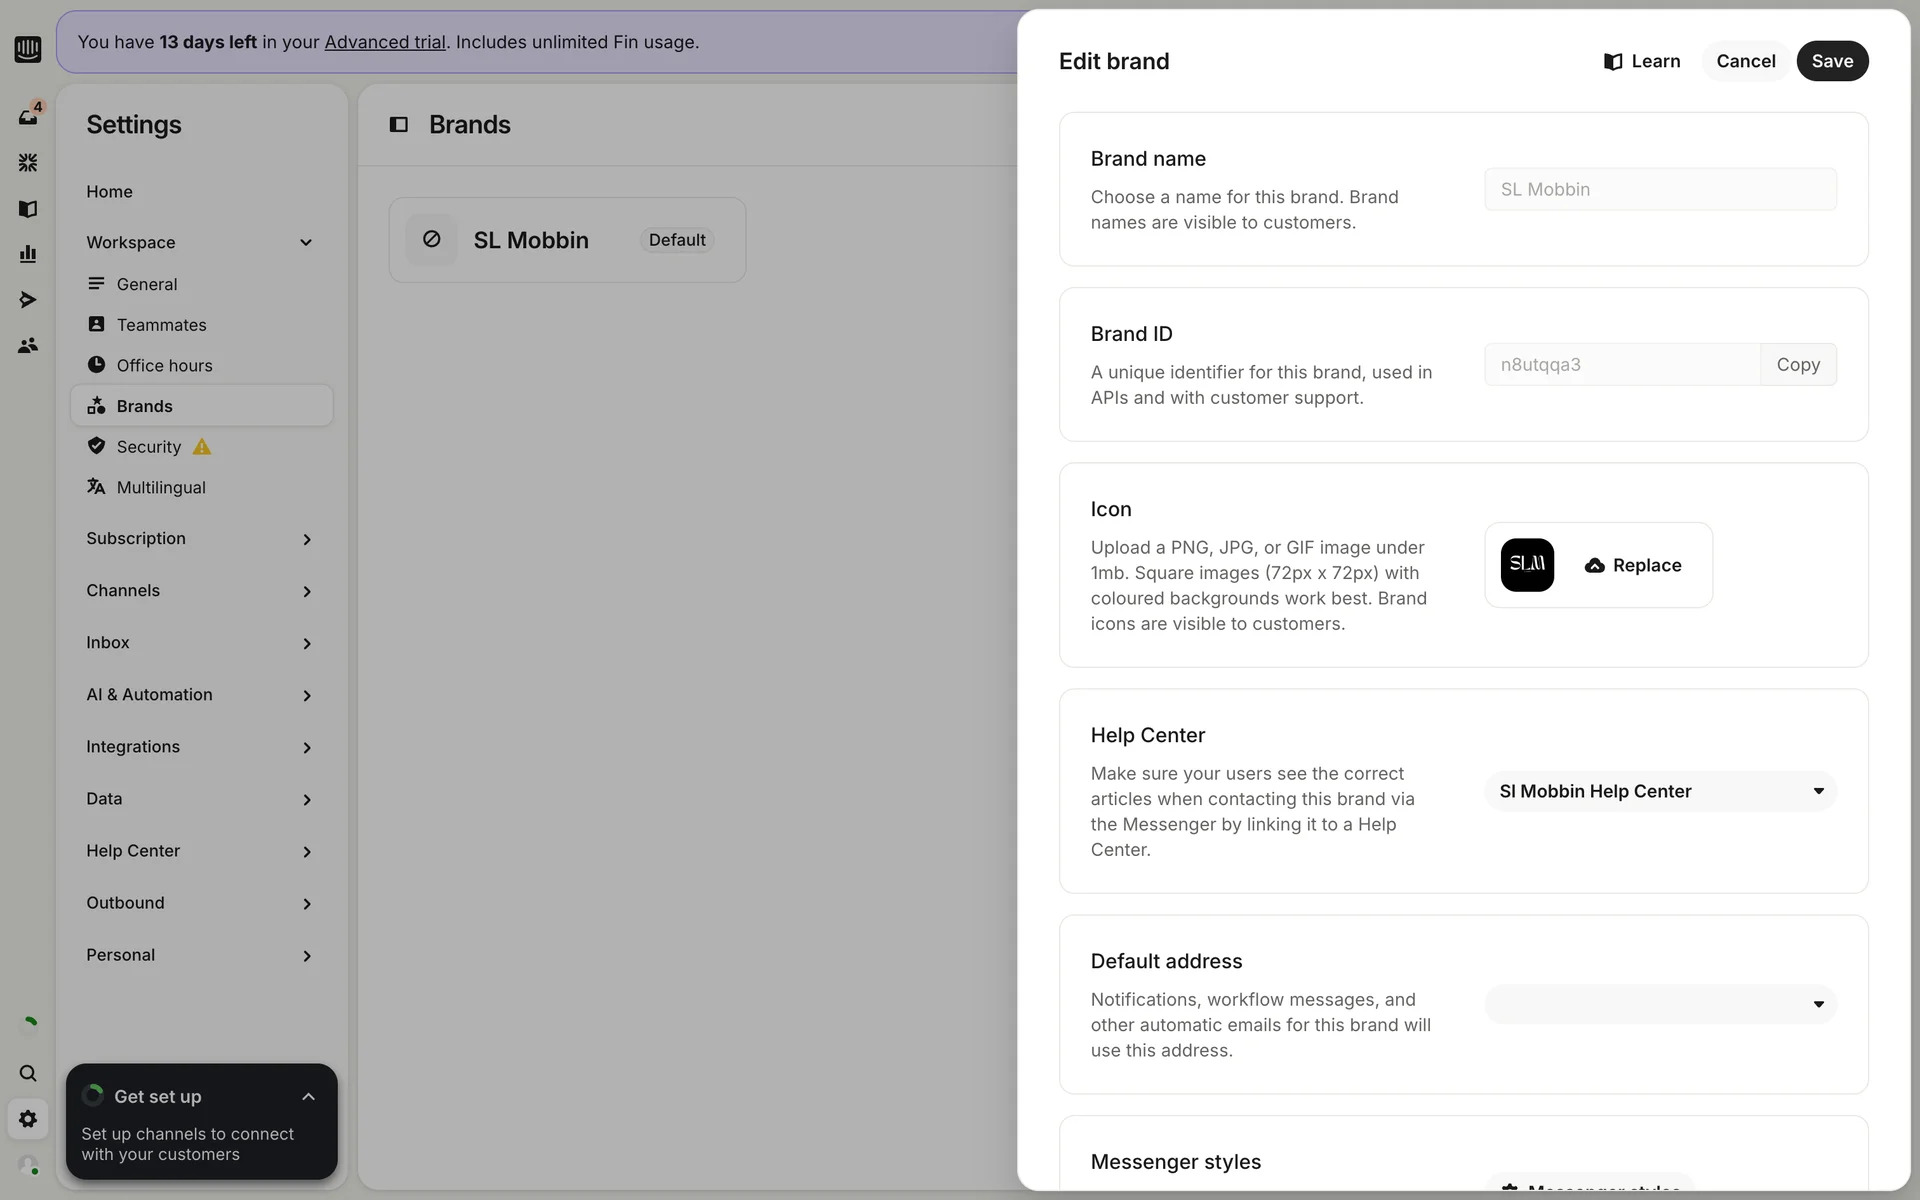Open Contacts people icon in rail
Viewport: 1920px width, 1200px height.
click(28, 346)
